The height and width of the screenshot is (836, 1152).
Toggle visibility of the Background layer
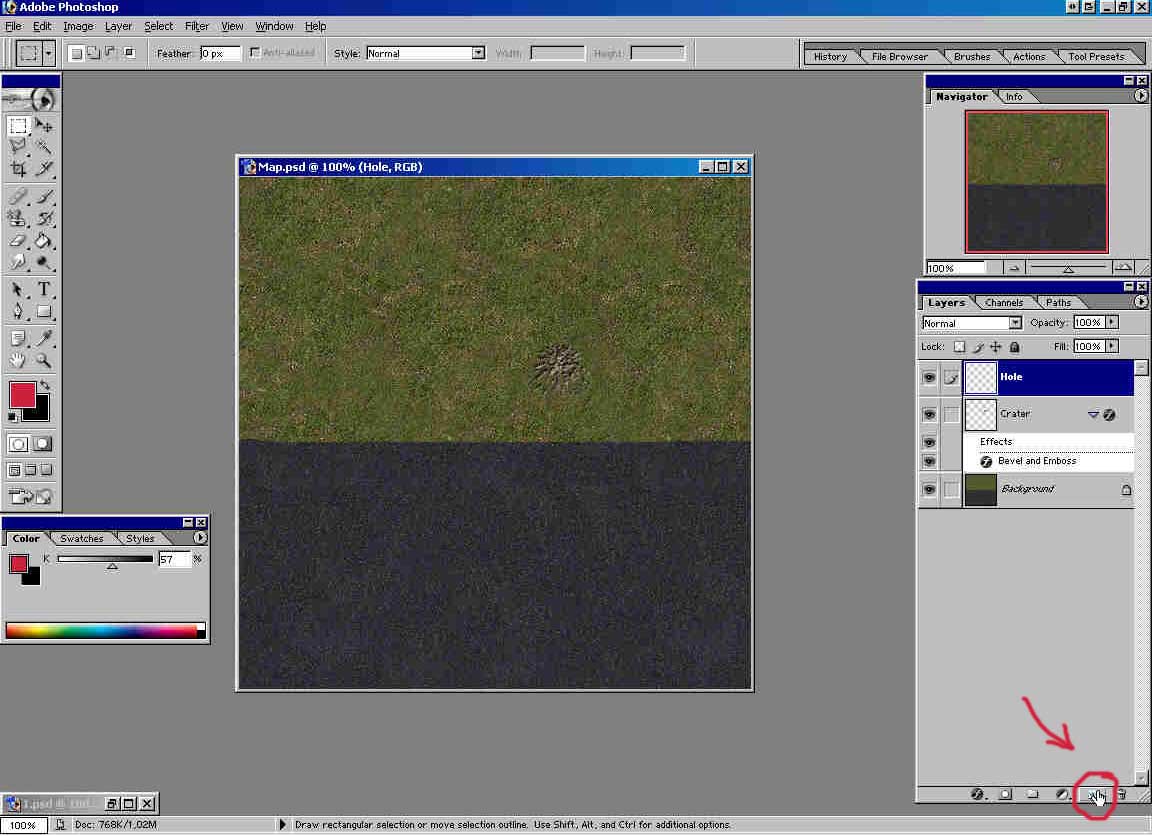point(929,489)
